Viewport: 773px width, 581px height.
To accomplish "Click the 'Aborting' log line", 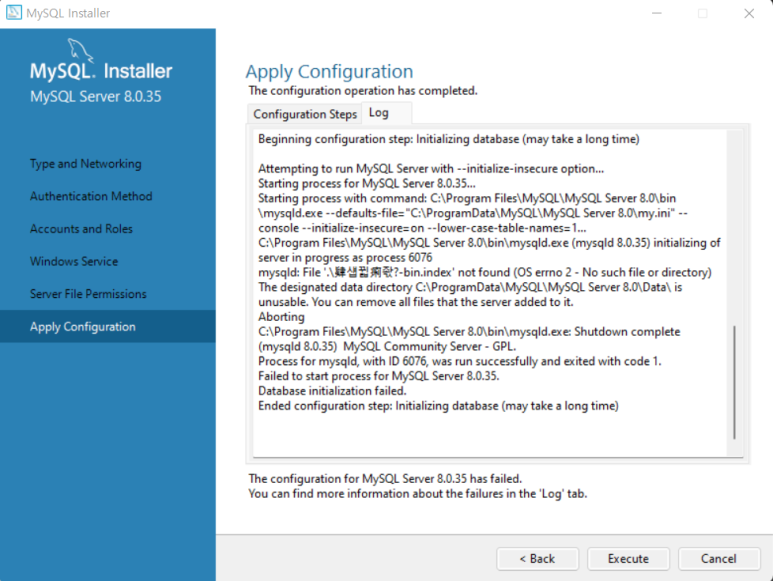I will pos(281,317).
